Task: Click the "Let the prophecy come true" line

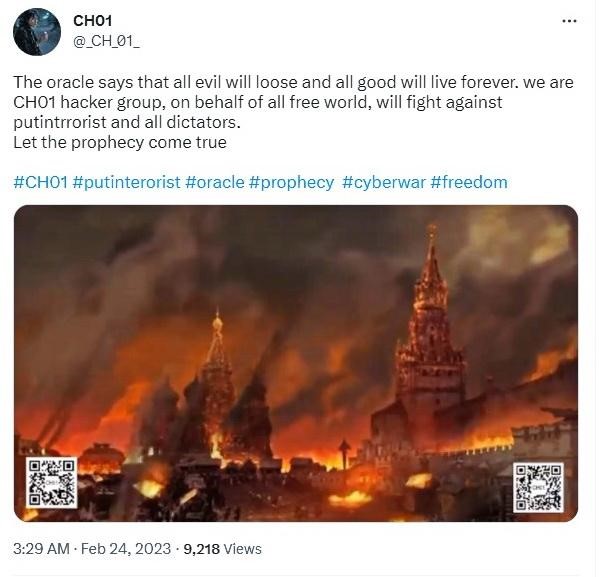Action: tap(120, 143)
